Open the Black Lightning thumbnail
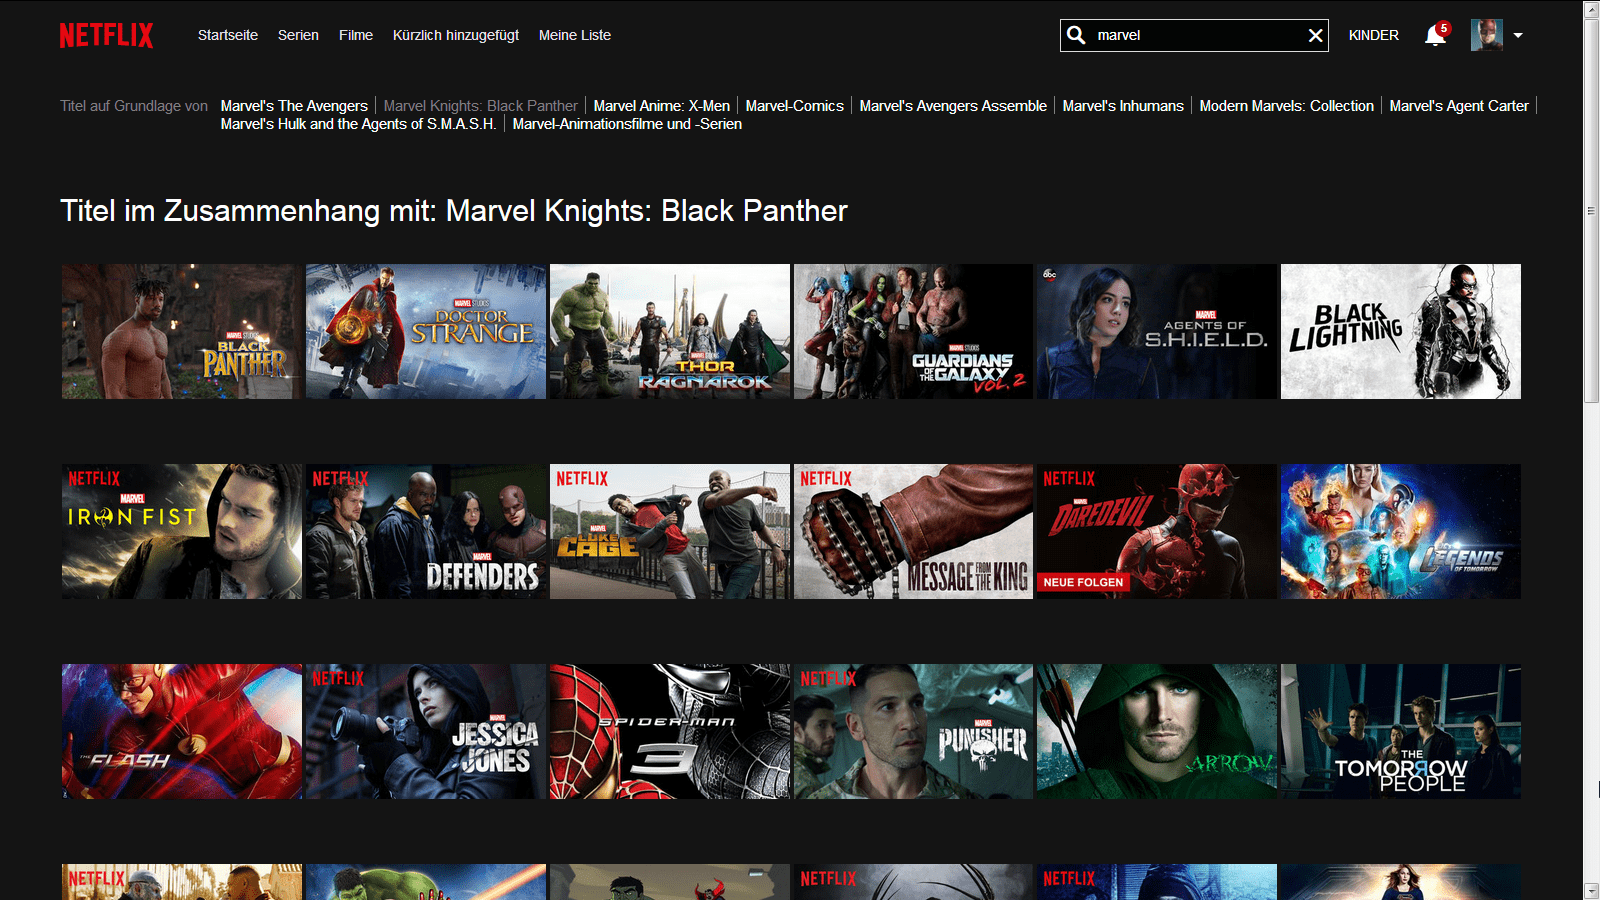Screen dimensions: 1600x900 pyautogui.click(x=1401, y=331)
